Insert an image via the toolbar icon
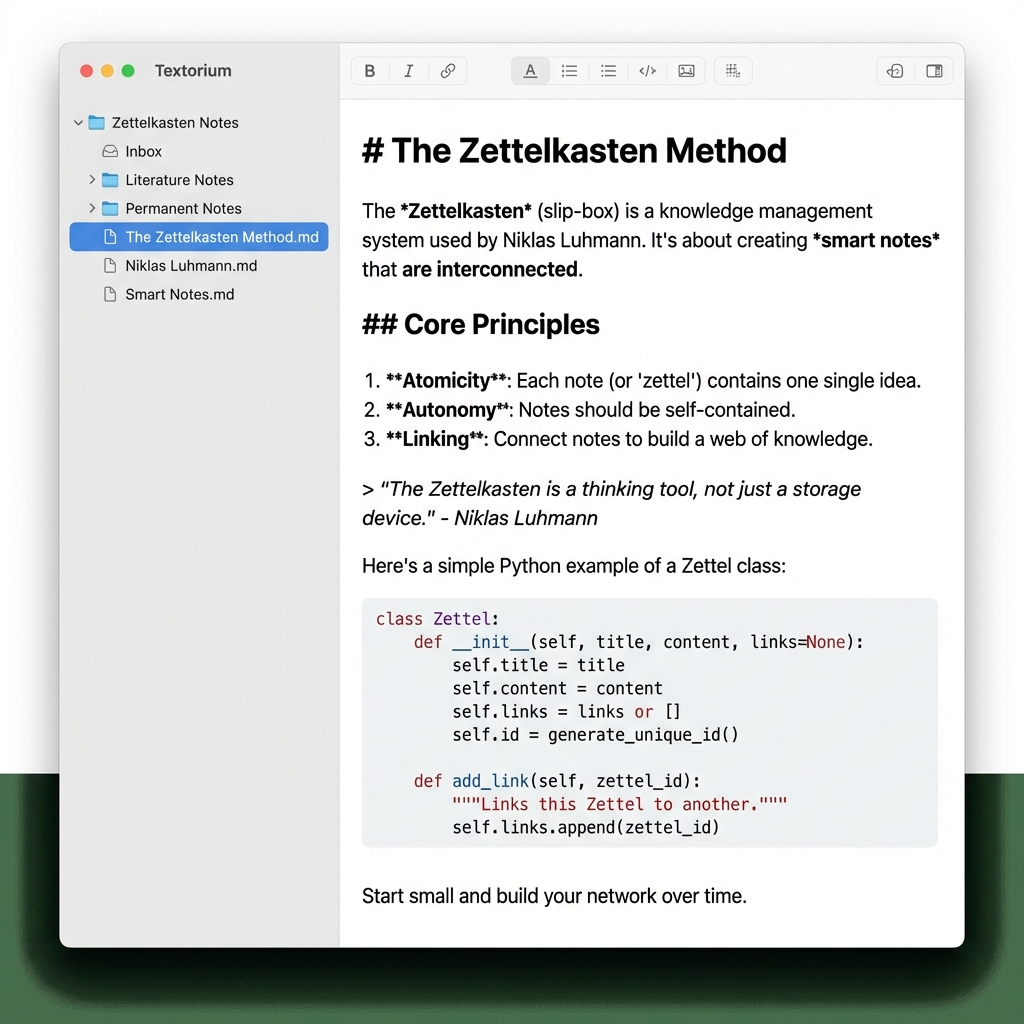Image resolution: width=1024 pixels, height=1024 pixels. (686, 71)
